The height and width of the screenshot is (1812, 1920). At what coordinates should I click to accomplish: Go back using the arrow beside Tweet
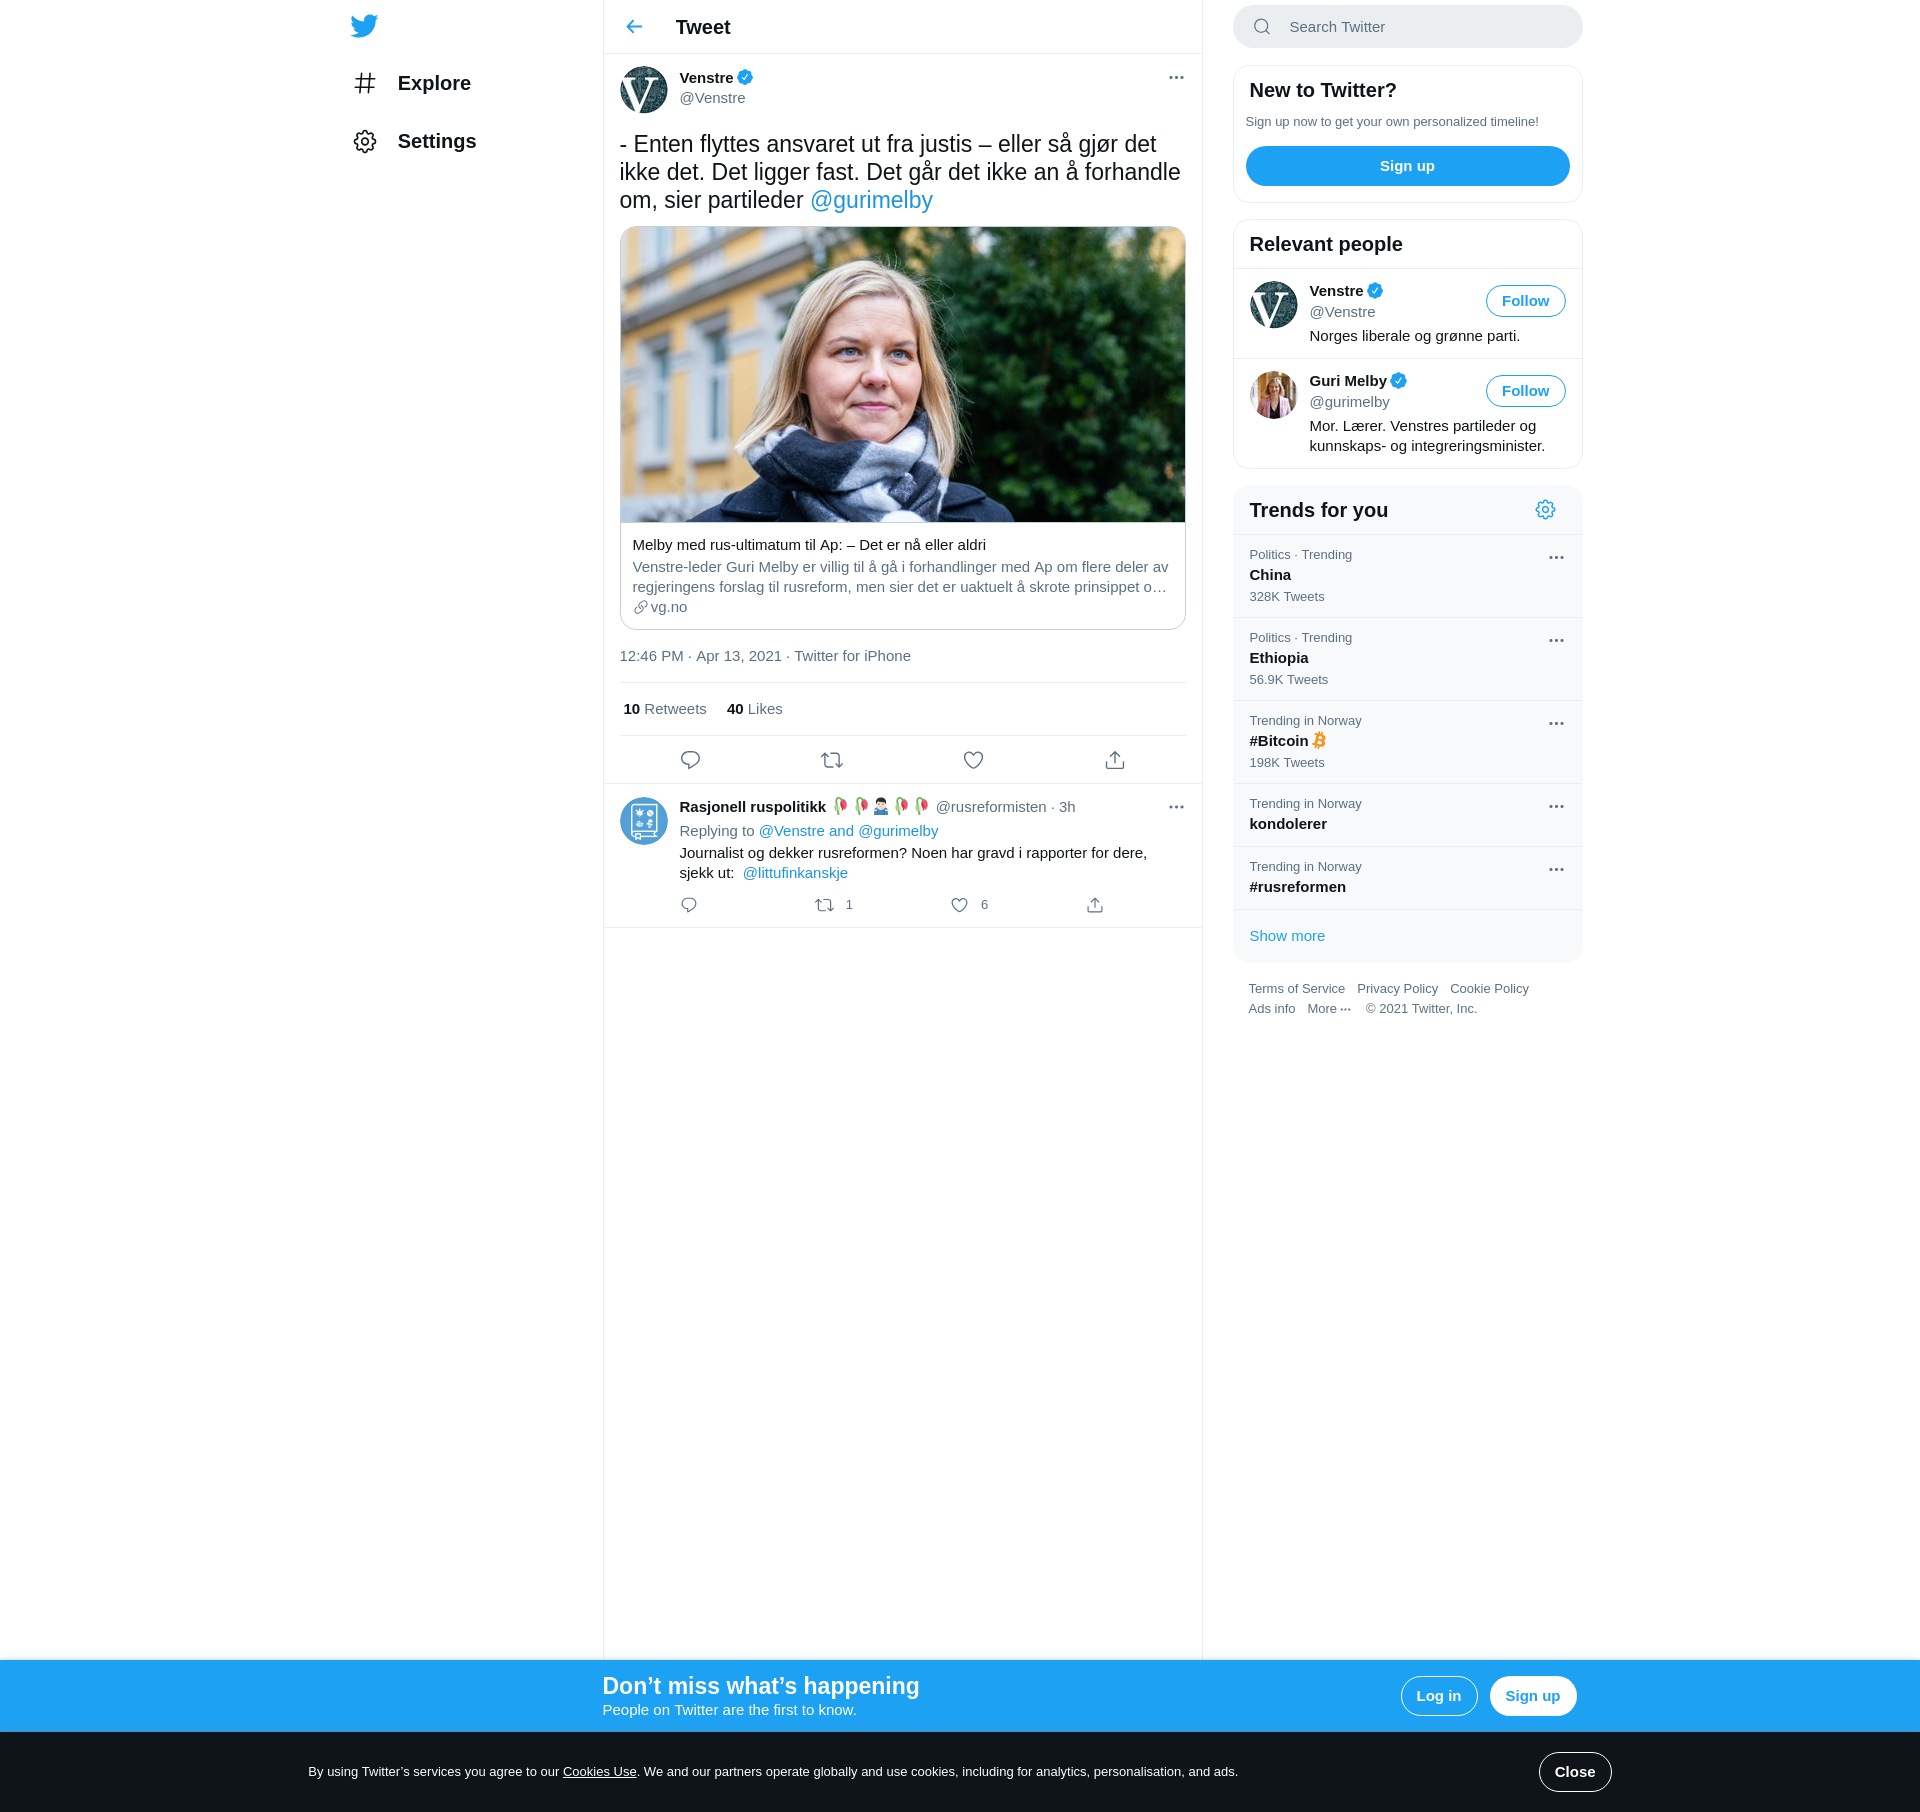(634, 27)
